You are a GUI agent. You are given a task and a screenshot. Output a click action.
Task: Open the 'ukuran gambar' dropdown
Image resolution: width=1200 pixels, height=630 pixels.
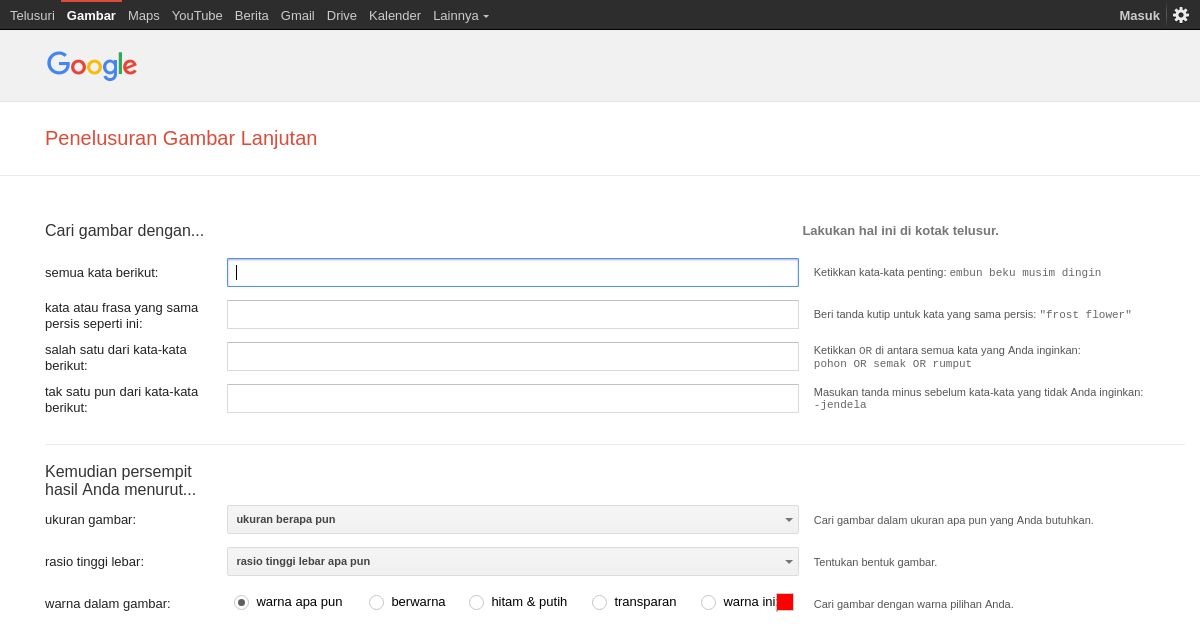(x=512, y=519)
